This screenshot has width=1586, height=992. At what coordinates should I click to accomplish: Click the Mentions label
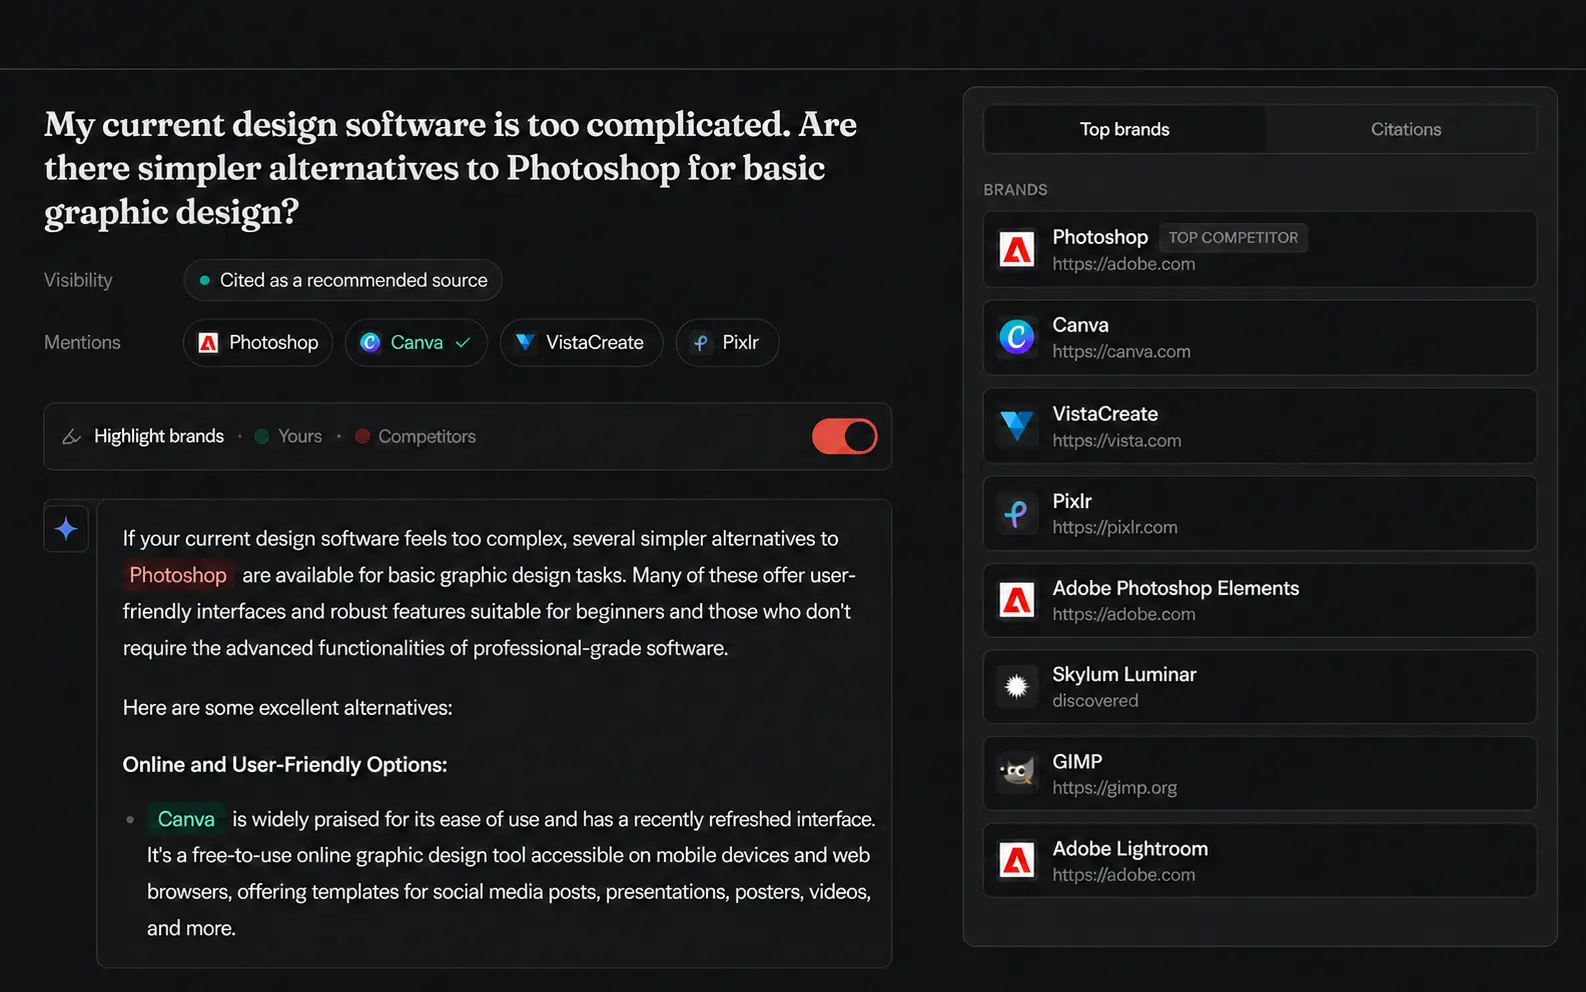[82, 343]
